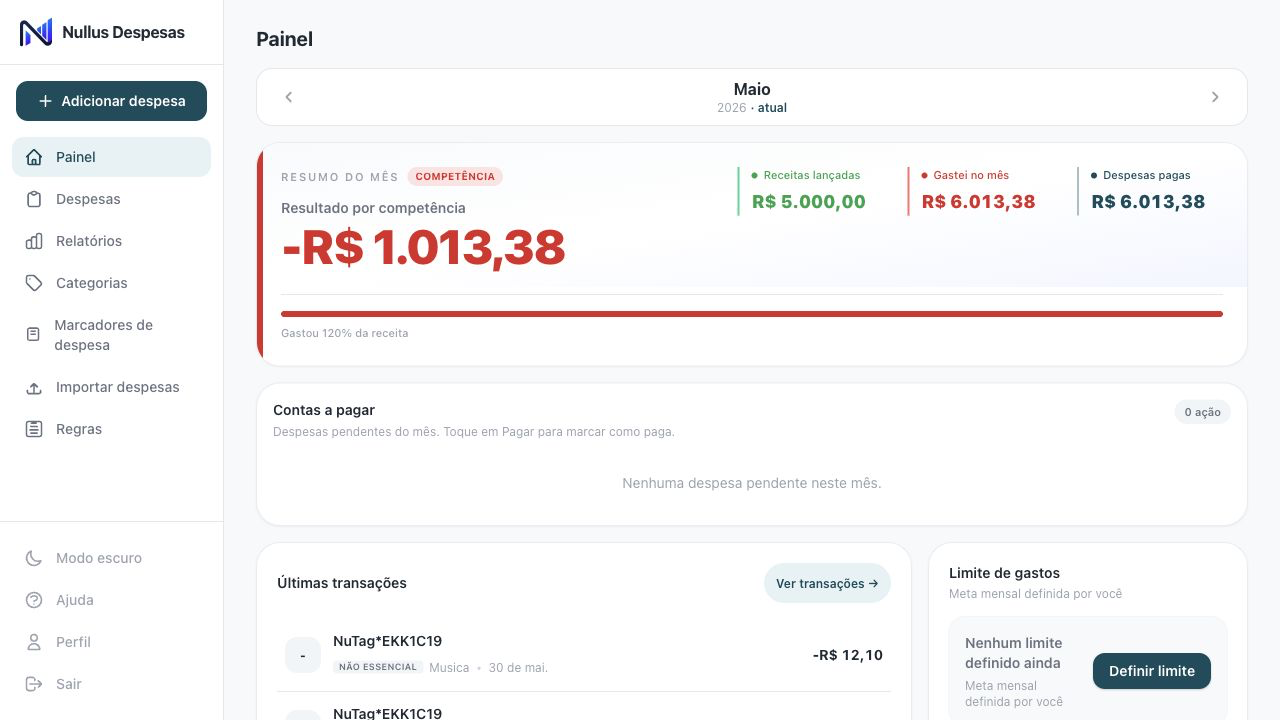Open the Despesas menu item
Viewport: 1280px width, 720px height.
tap(111, 199)
